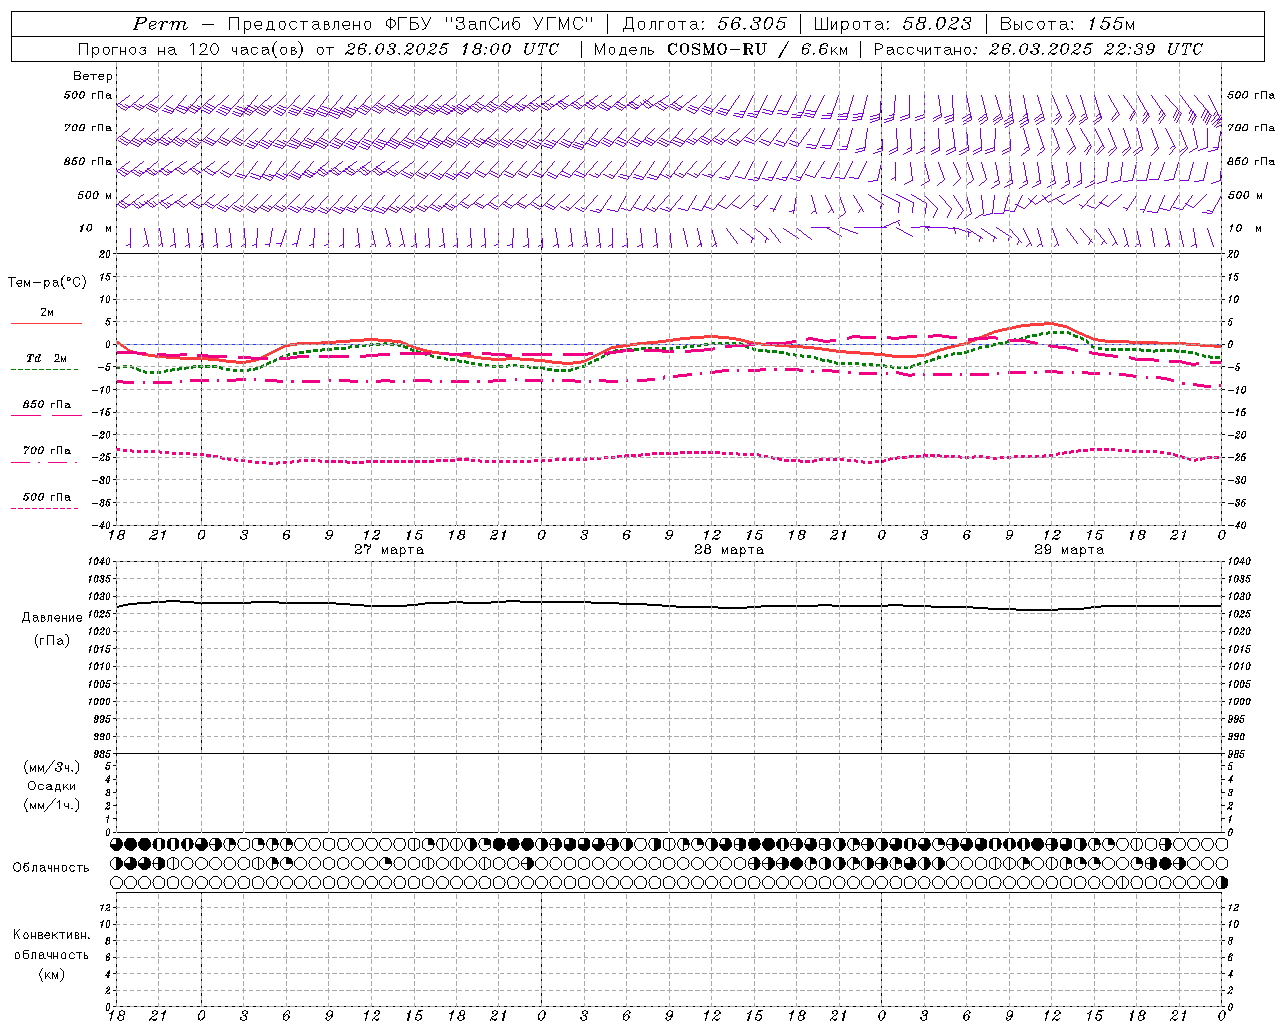Click the solid red line sample under "2м"
Viewport: 1280px width, 1024px height.
[46, 323]
